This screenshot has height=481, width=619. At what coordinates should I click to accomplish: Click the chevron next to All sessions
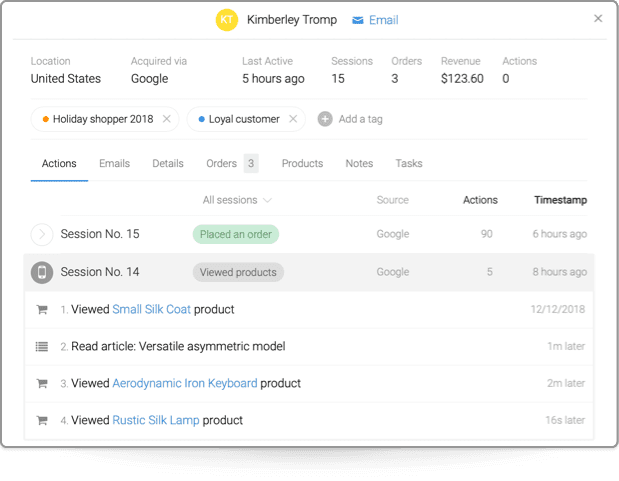(x=267, y=200)
